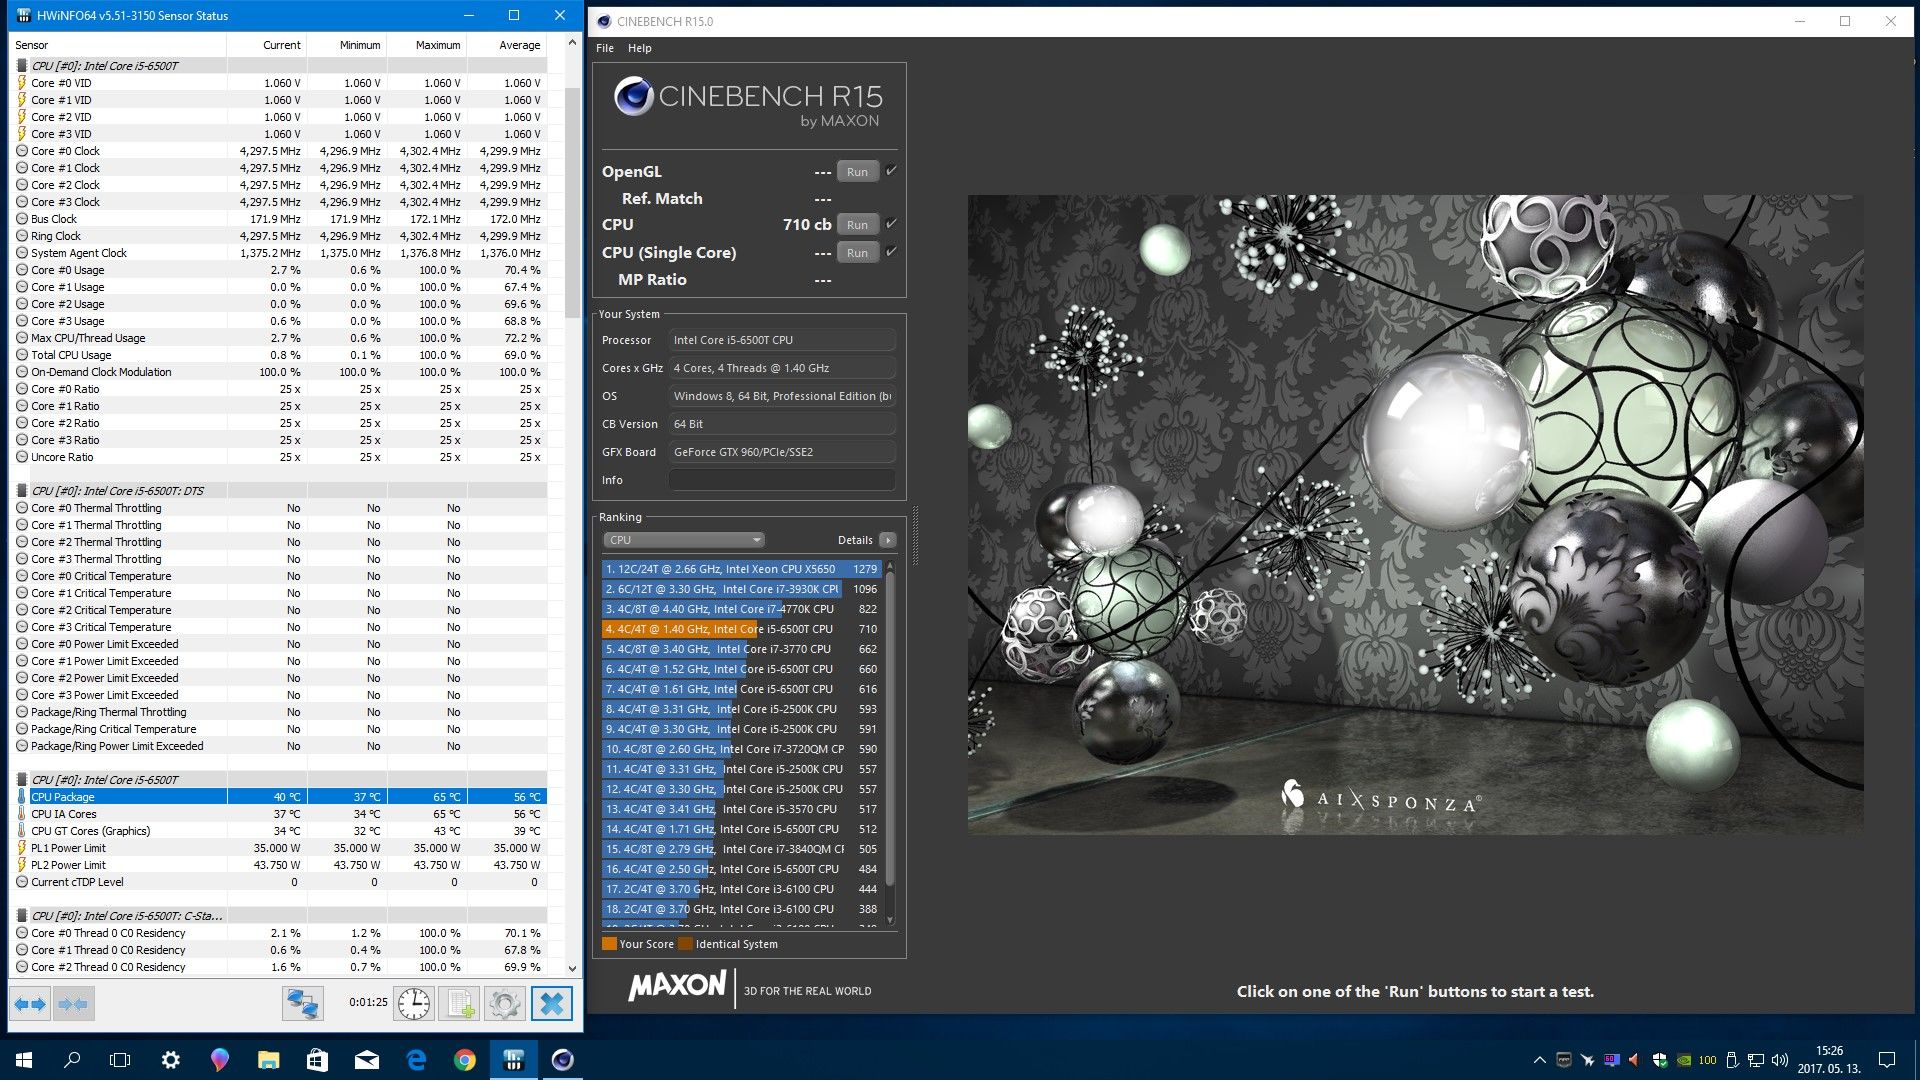1920x1080 pixels.
Task: Open taskbar Search magnifier
Action: pyautogui.click(x=72, y=1060)
